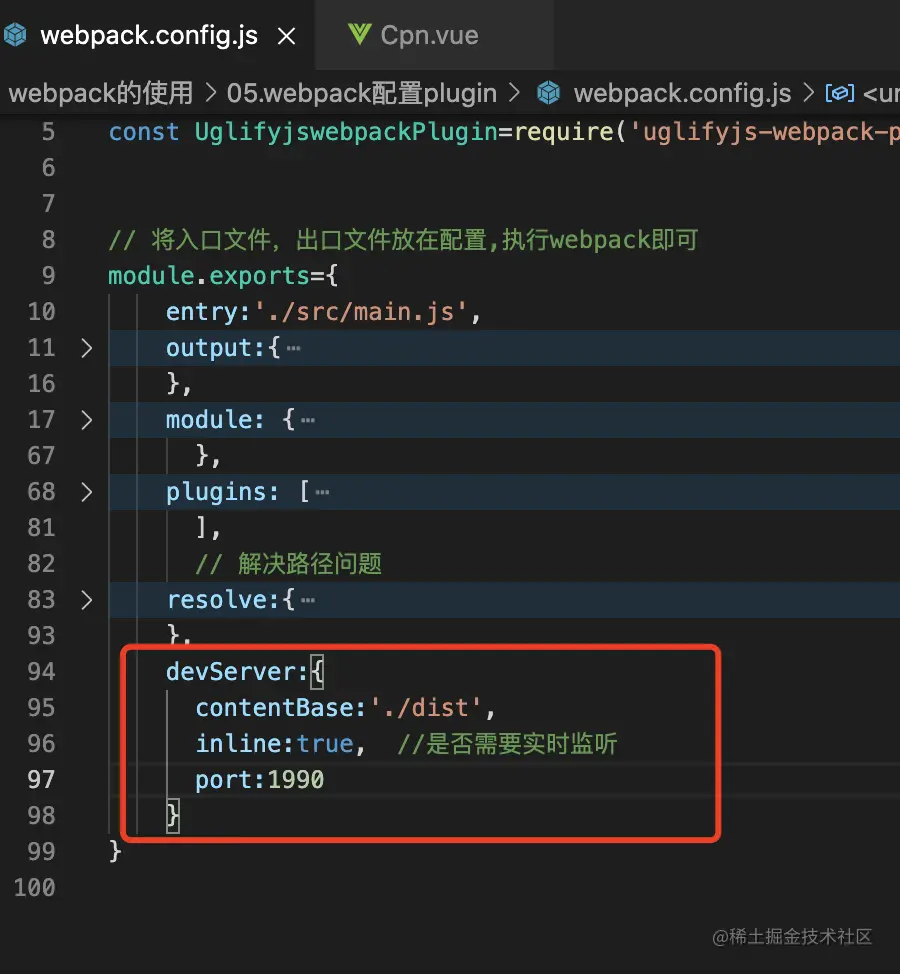Click the closing brace on line 99
The width and height of the screenshot is (900, 974).
click(115, 852)
